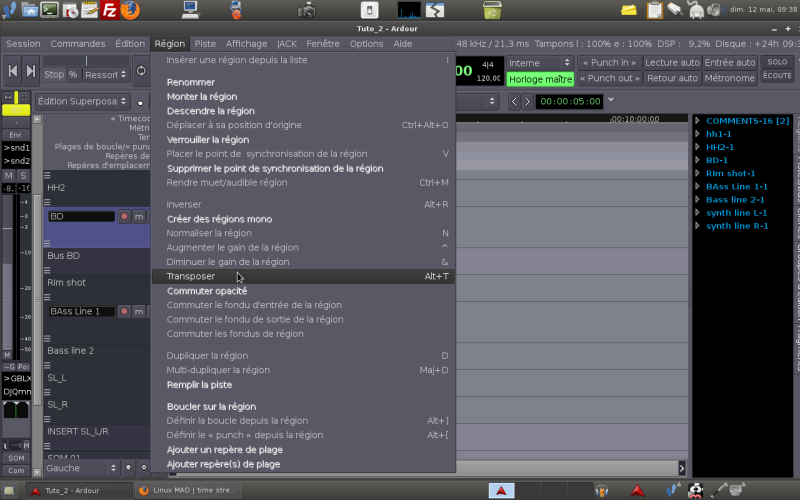This screenshot has width=800, height=500.
Task: Go to session start transport button
Action: point(13,71)
